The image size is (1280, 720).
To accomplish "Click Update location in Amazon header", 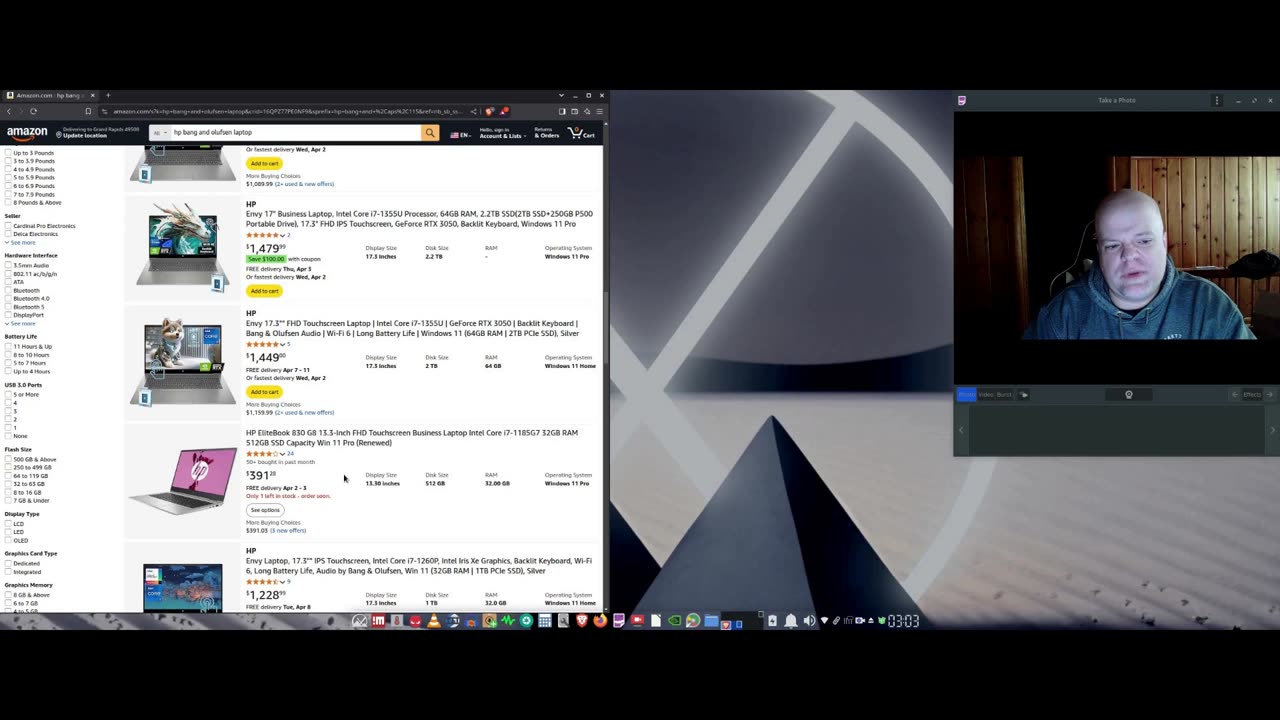I will pyautogui.click(x=86, y=135).
